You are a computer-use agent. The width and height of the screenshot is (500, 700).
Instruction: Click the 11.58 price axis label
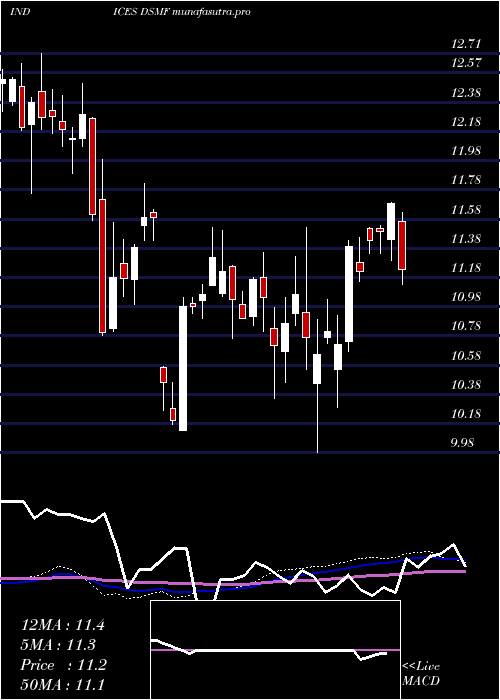[x=466, y=209]
